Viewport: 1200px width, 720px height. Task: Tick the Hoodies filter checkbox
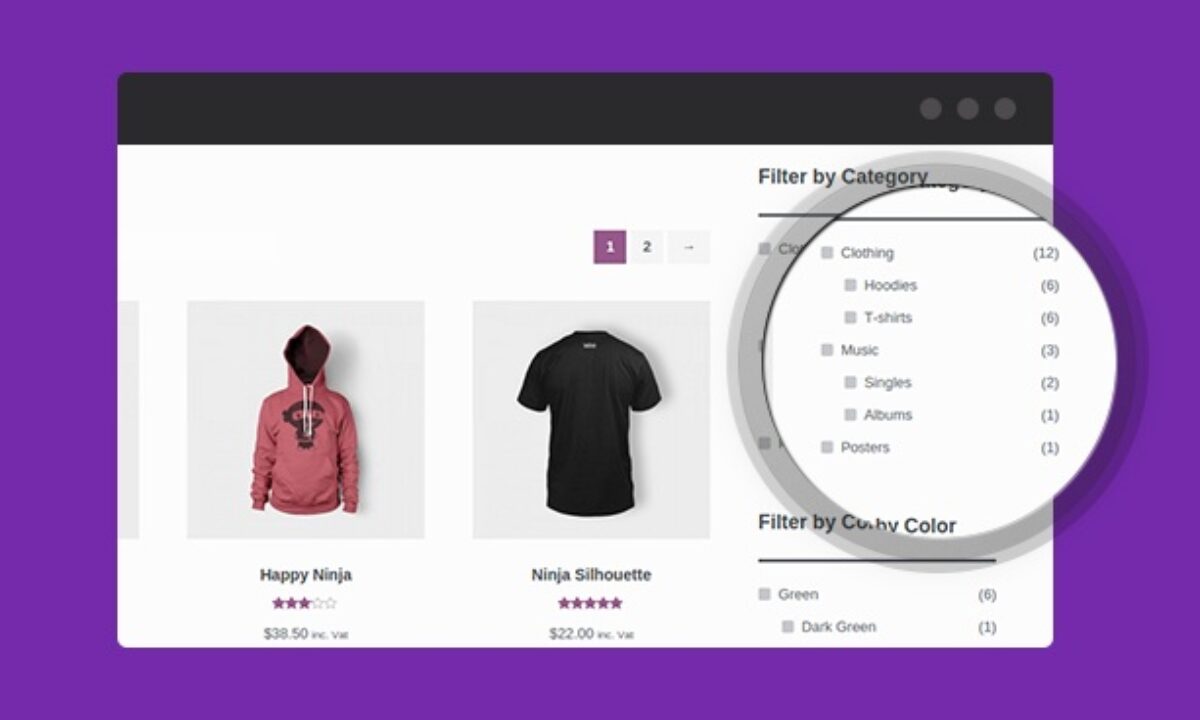click(850, 285)
